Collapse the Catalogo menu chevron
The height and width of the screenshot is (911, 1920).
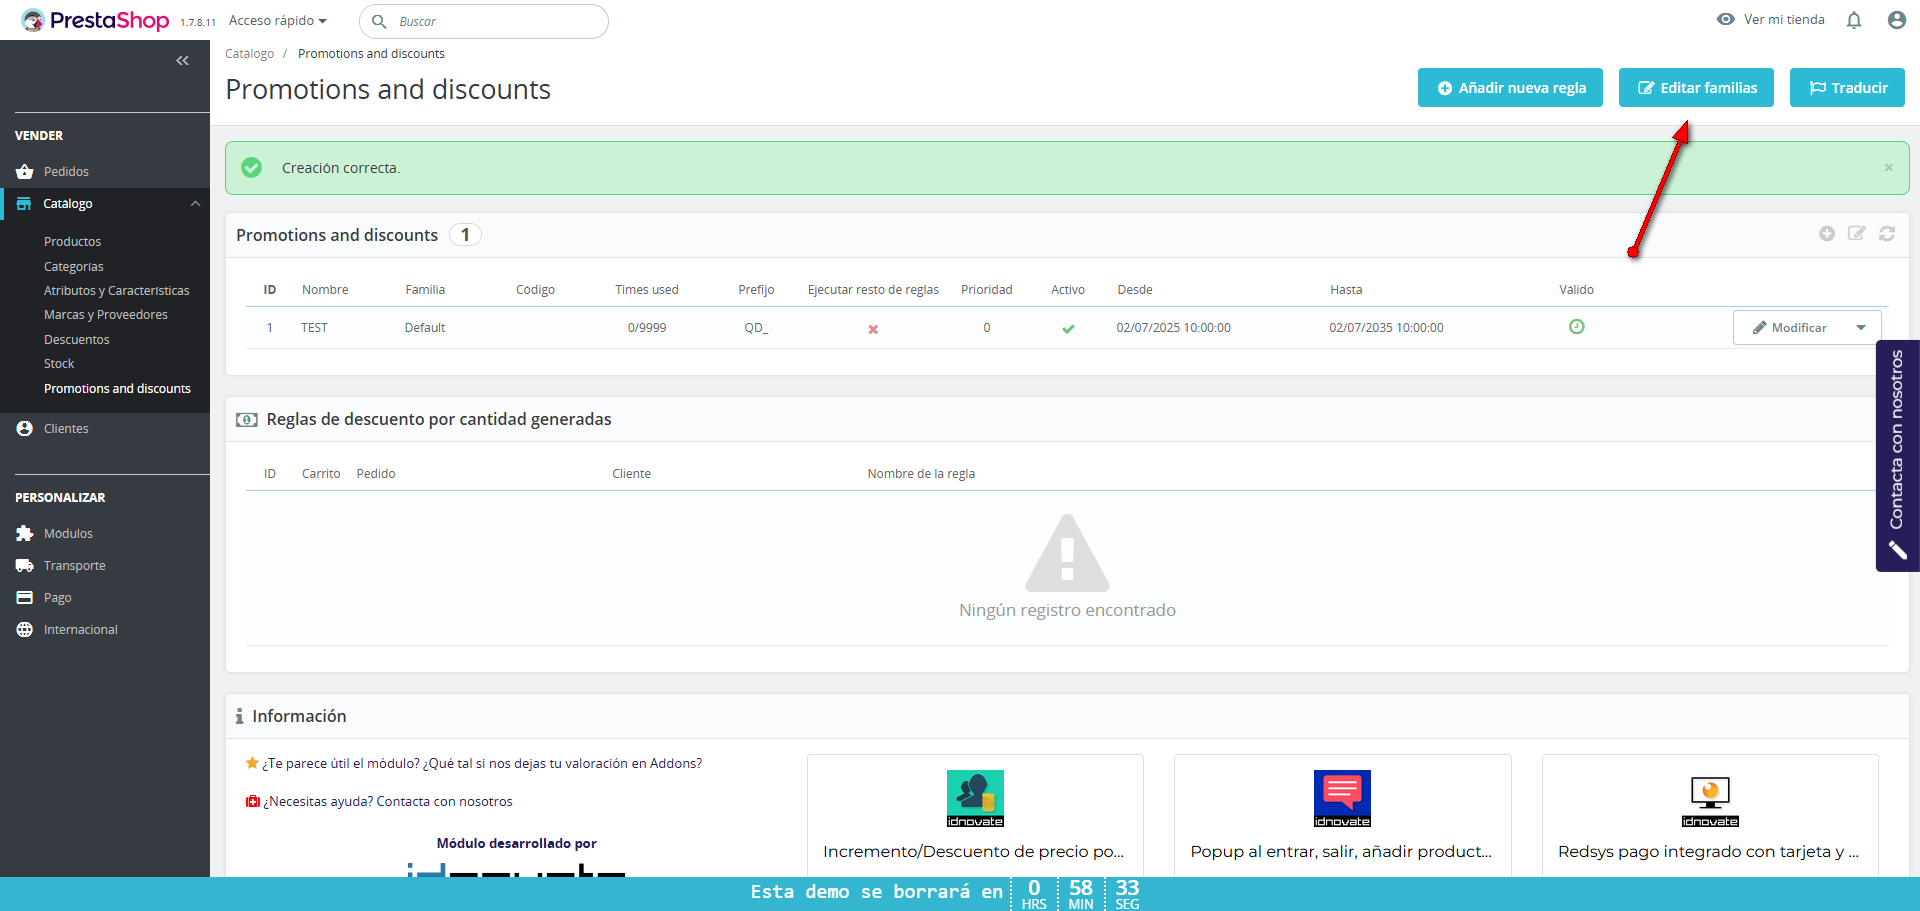[195, 204]
